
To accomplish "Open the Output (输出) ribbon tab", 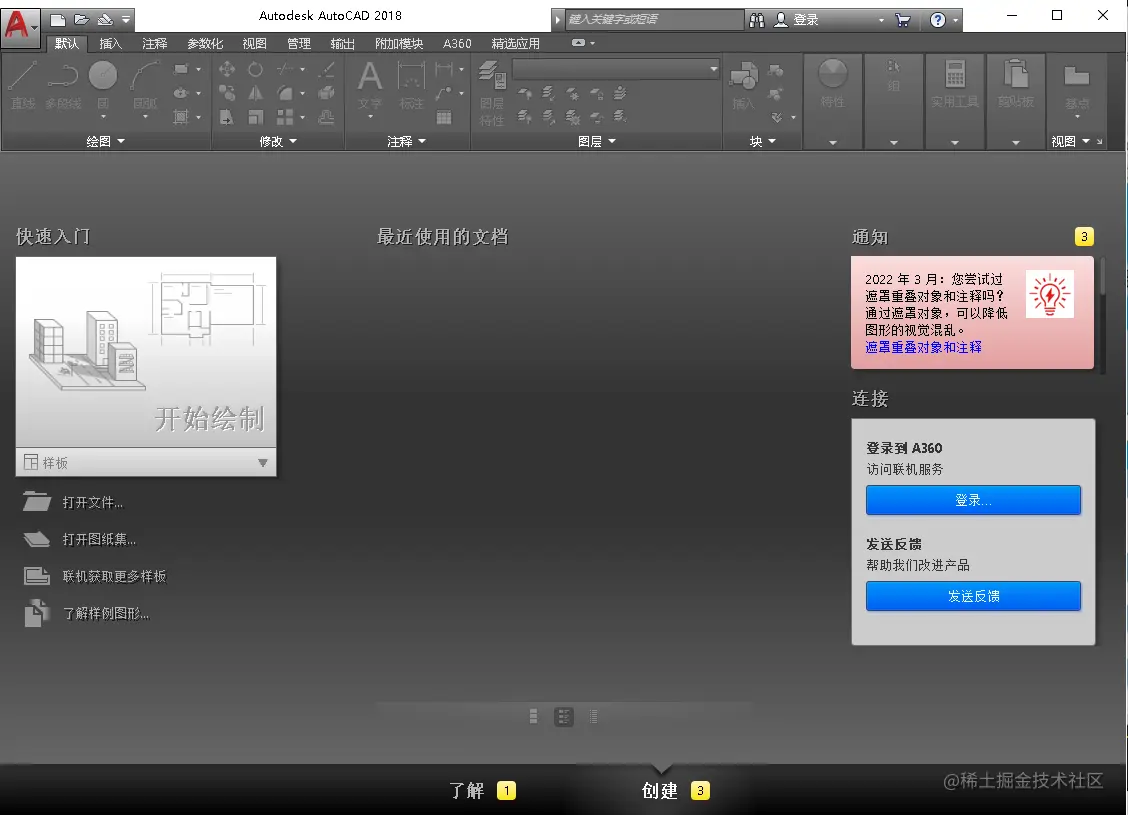I will click(x=342, y=44).
